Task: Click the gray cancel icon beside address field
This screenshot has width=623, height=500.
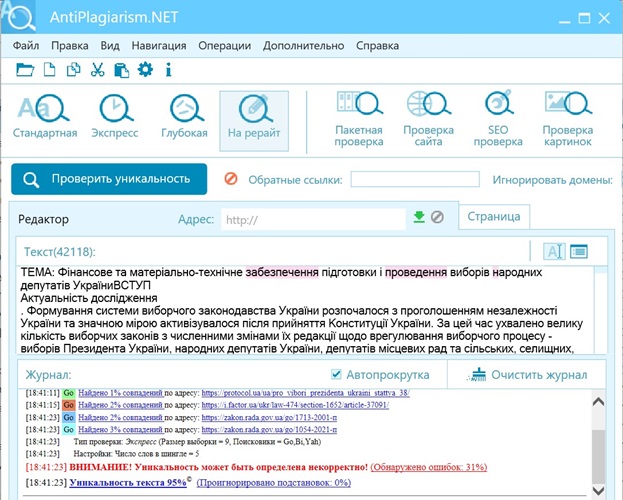Action: pos(437,217)
